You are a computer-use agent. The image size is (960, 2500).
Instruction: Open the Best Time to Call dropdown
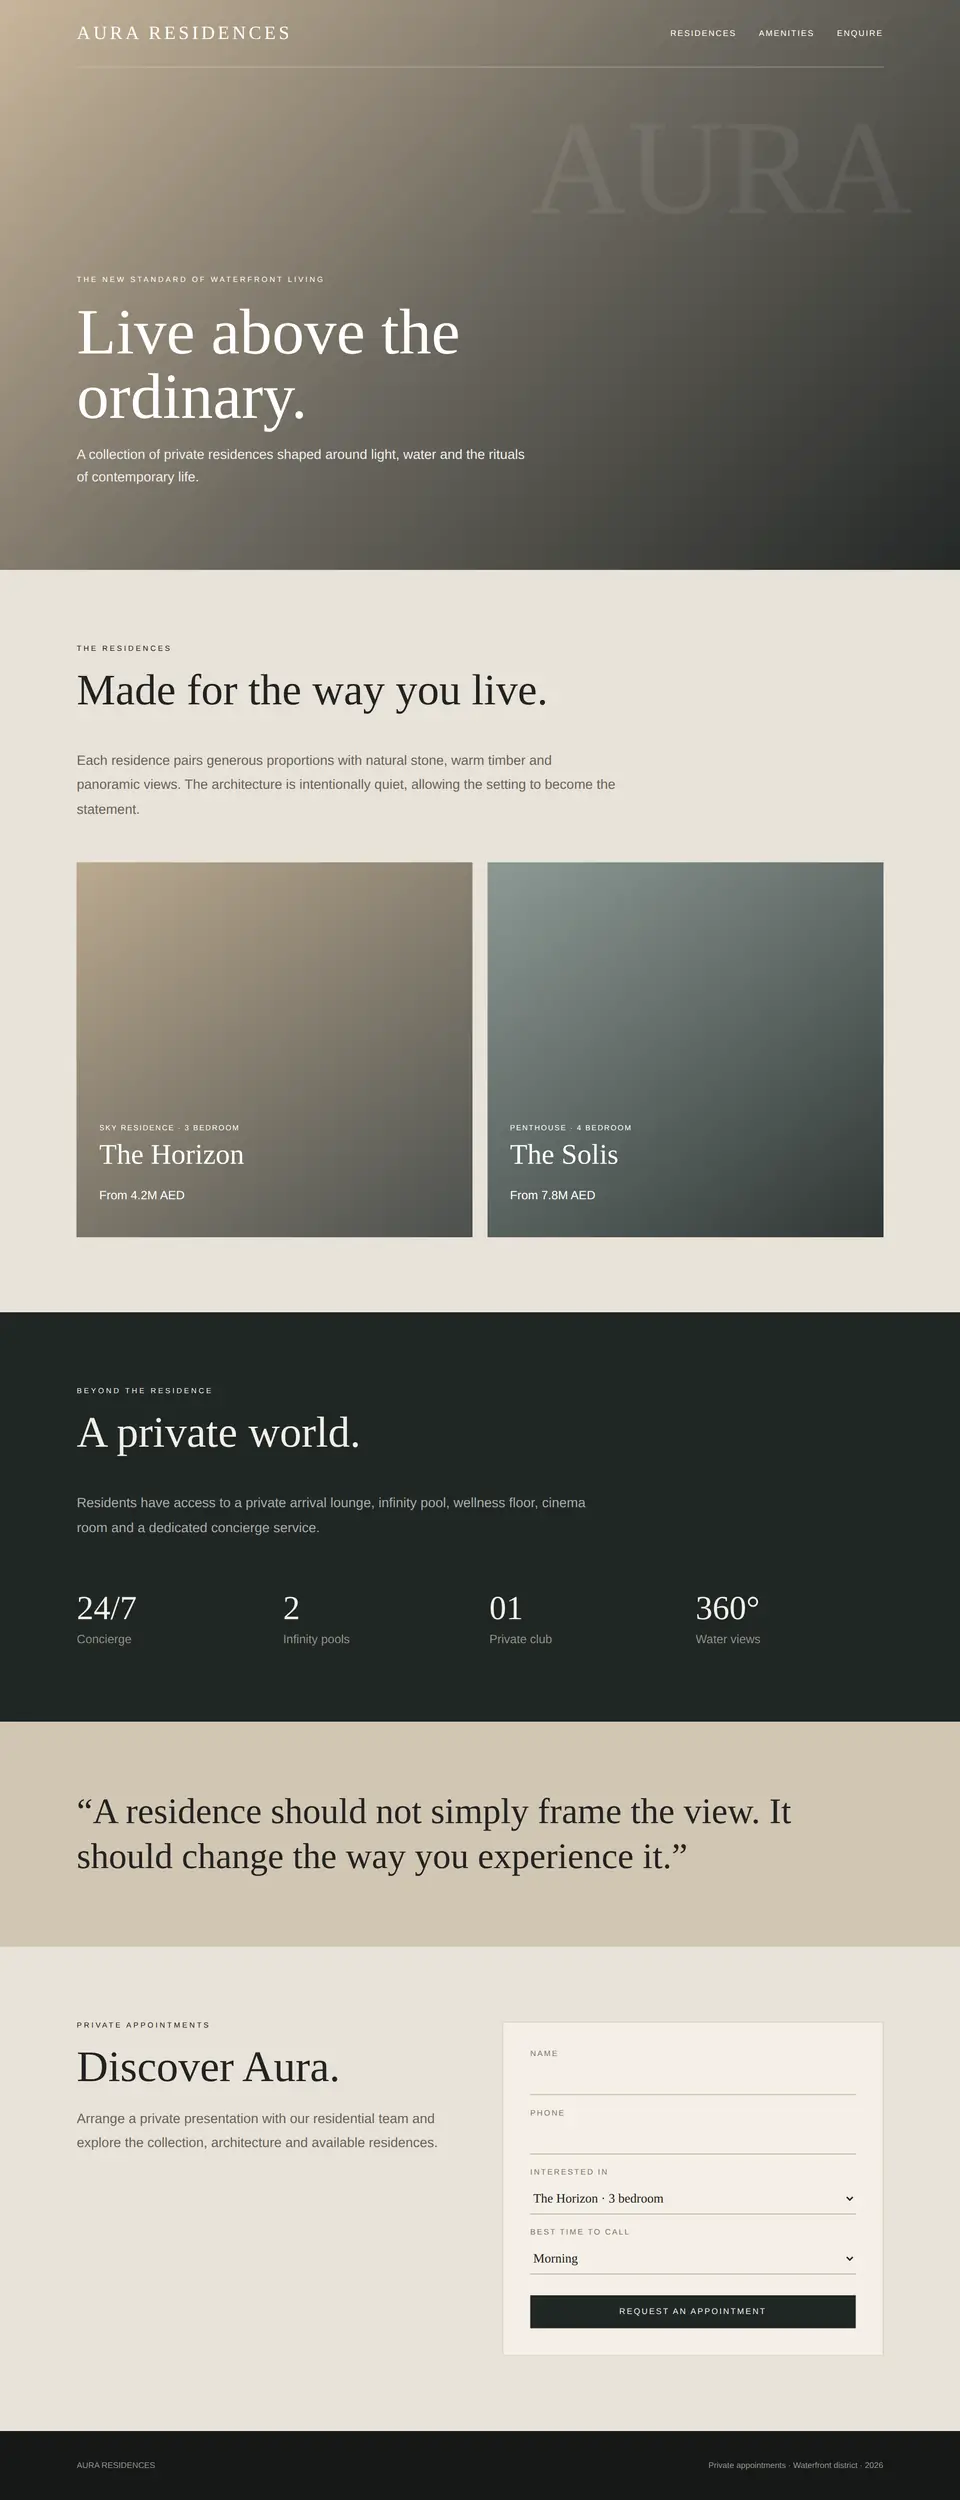coord(692,2258)
